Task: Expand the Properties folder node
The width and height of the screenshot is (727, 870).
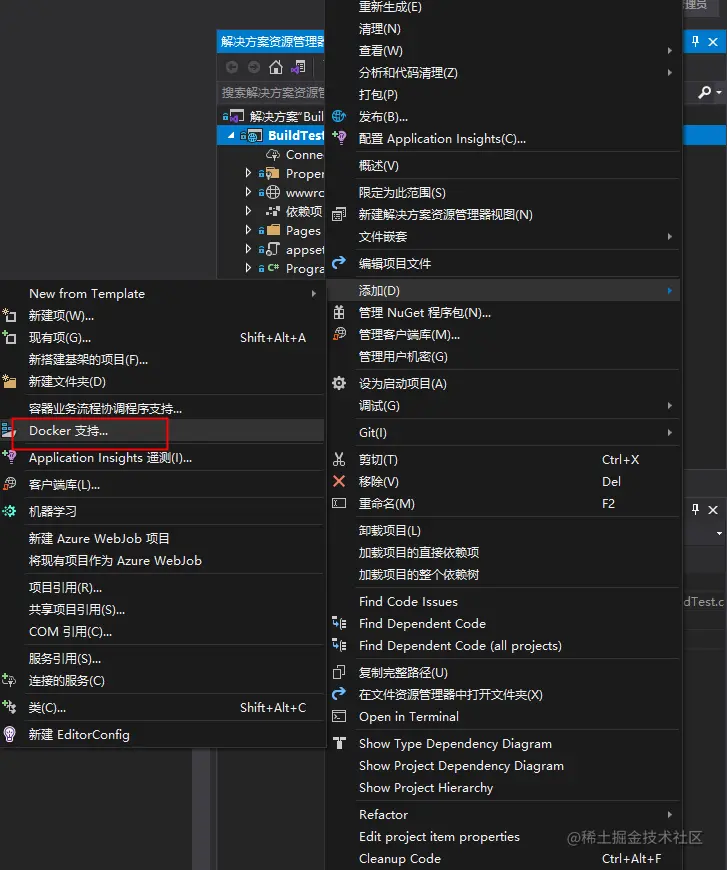Action: pos(248,173)
